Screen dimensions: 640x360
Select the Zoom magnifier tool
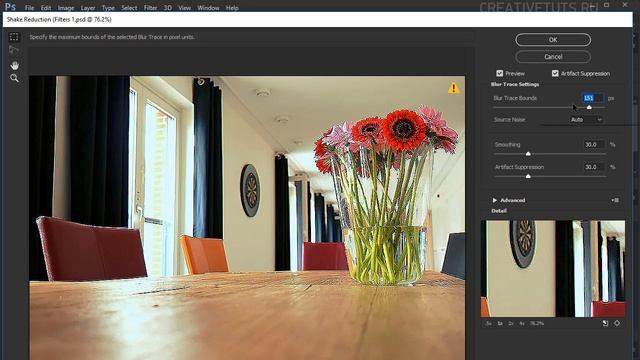click(14, 78)
